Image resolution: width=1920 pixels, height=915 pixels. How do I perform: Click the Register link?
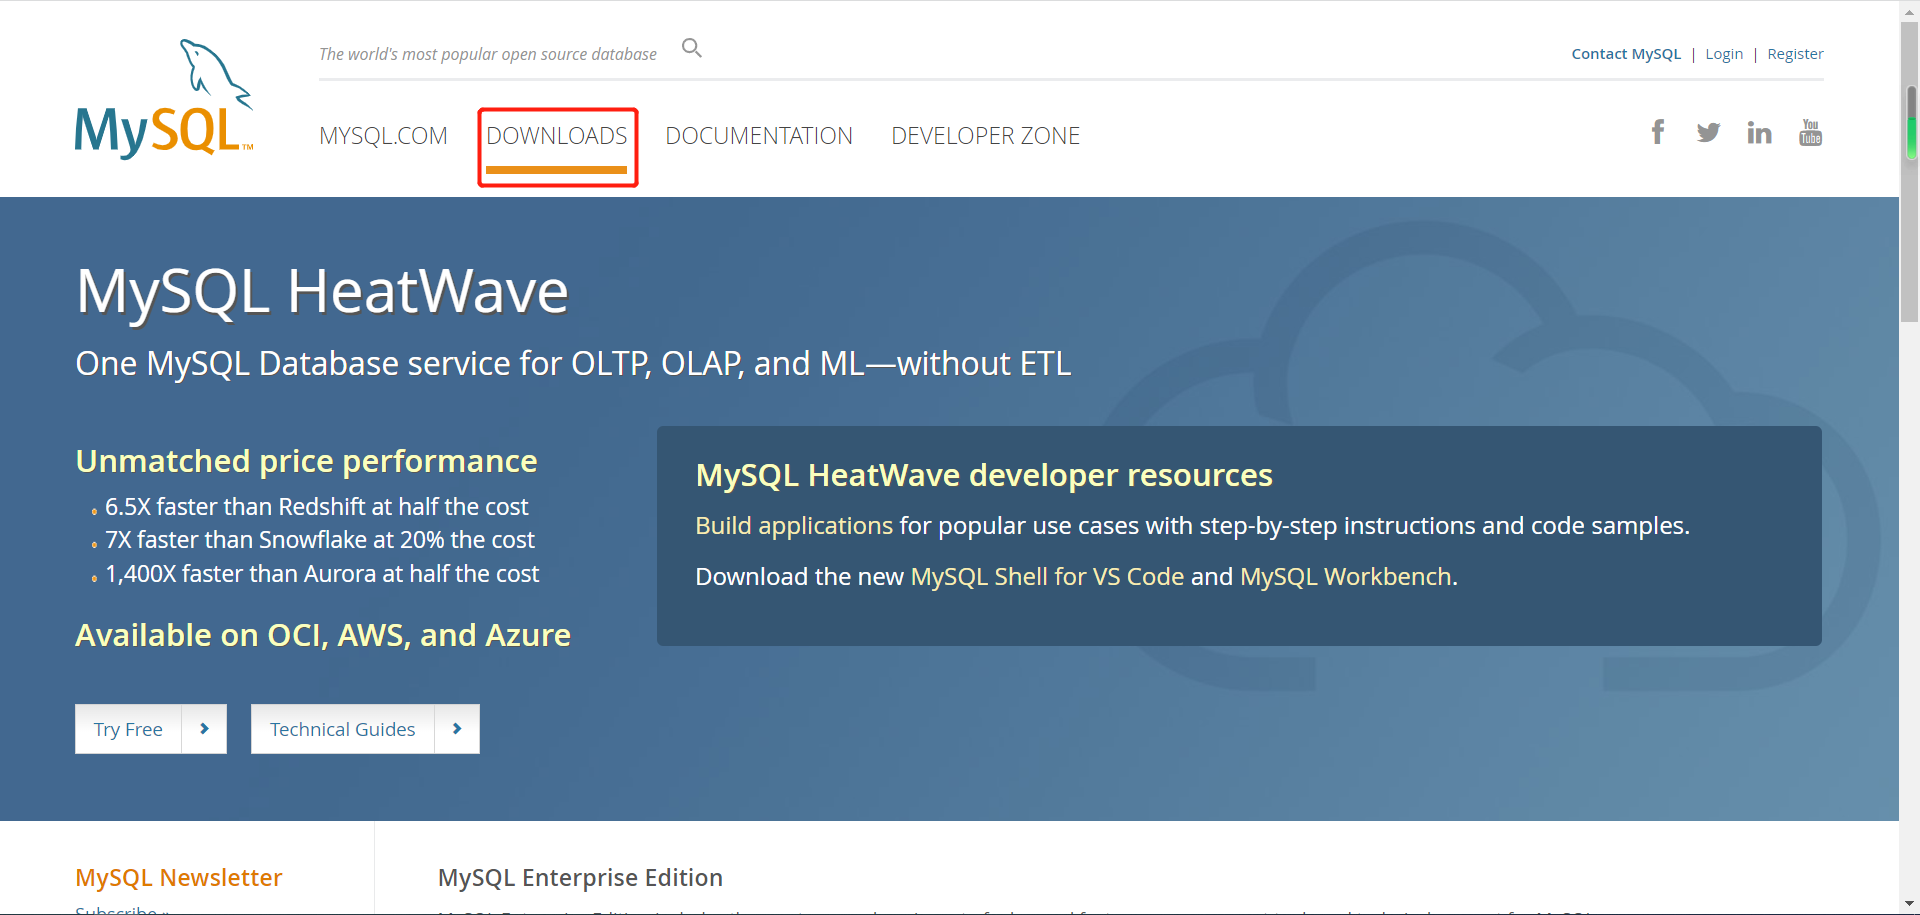[1795, 54]
